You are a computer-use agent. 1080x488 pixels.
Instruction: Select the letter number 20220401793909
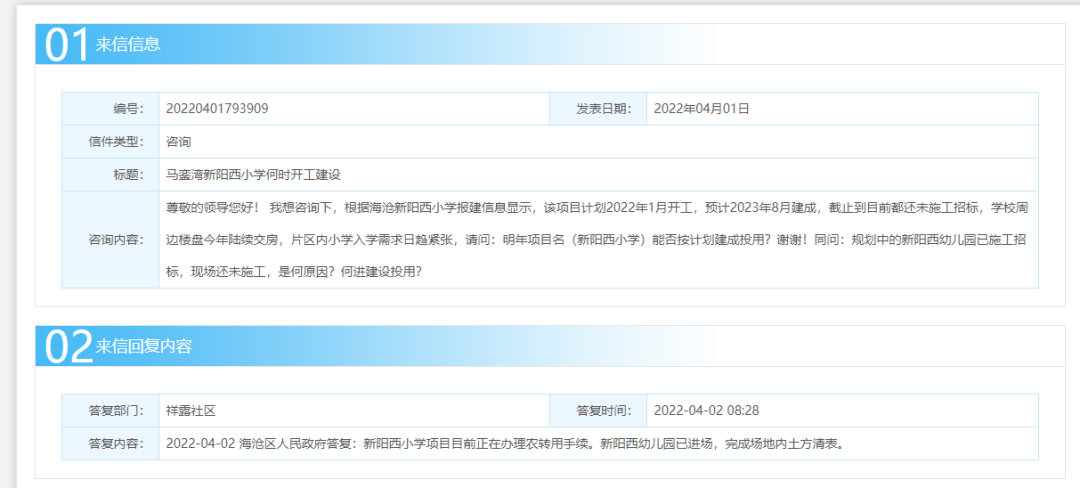click(x=217, y=109)
